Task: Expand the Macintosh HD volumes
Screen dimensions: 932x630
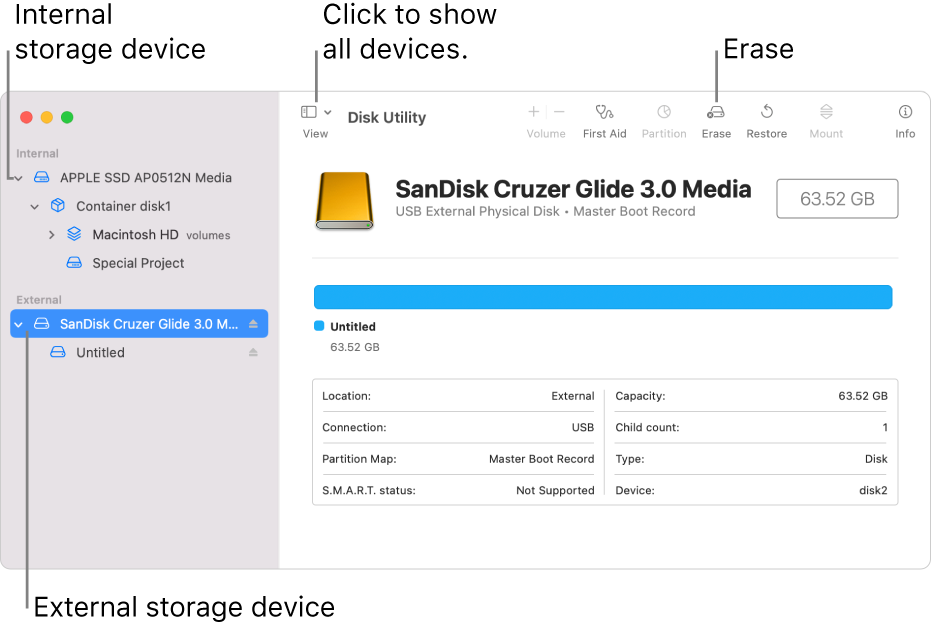Action: (x=51, y=234)
